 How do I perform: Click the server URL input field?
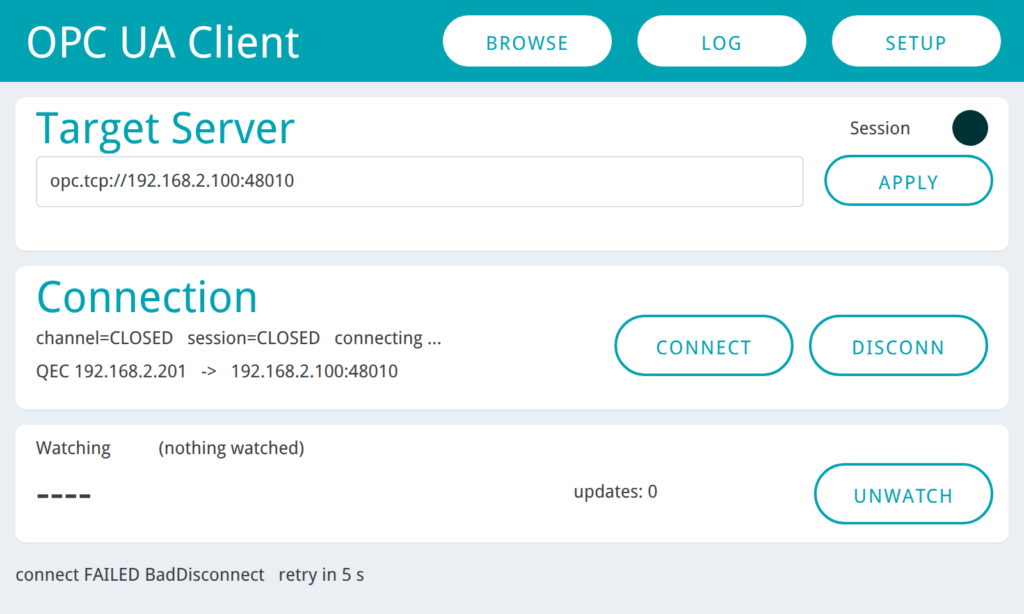(419, 182)
